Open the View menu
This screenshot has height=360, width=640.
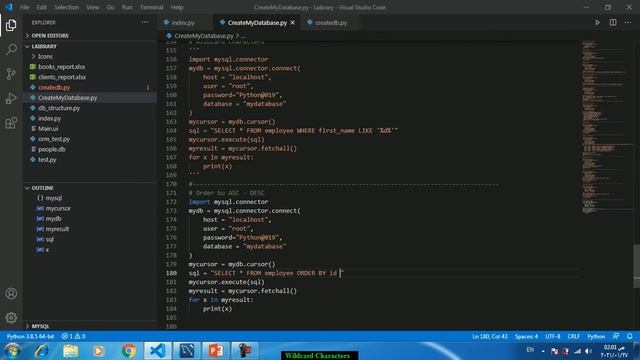pyautogui.click(x=93, y=7)
